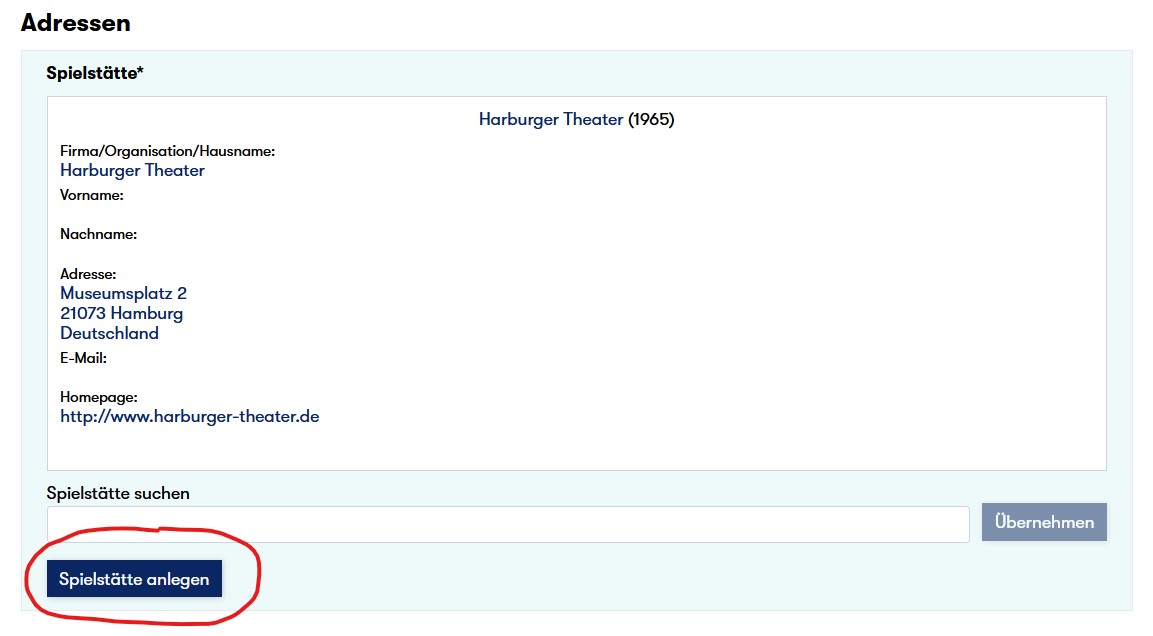Click the 21073 Hamburg postal line
Viewport: 1153px width, 636px height.
pyautogui.click(x=121, y=313)
